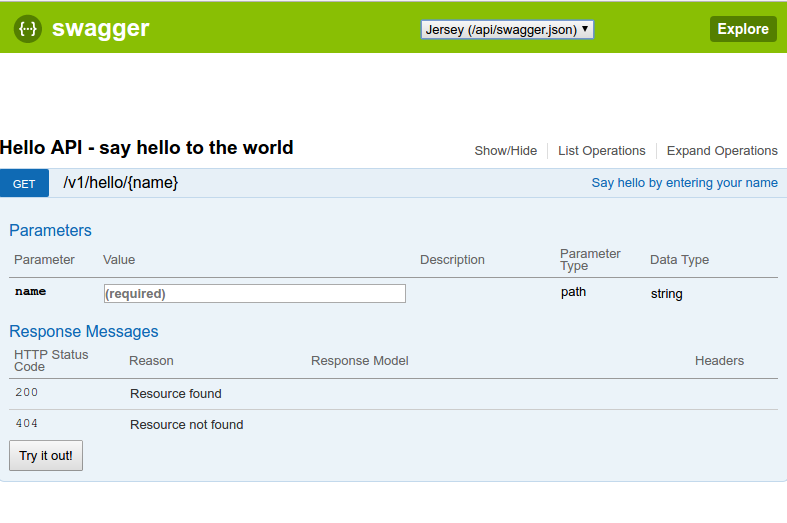Select the 200 status code row

click(x=27, y=393)
